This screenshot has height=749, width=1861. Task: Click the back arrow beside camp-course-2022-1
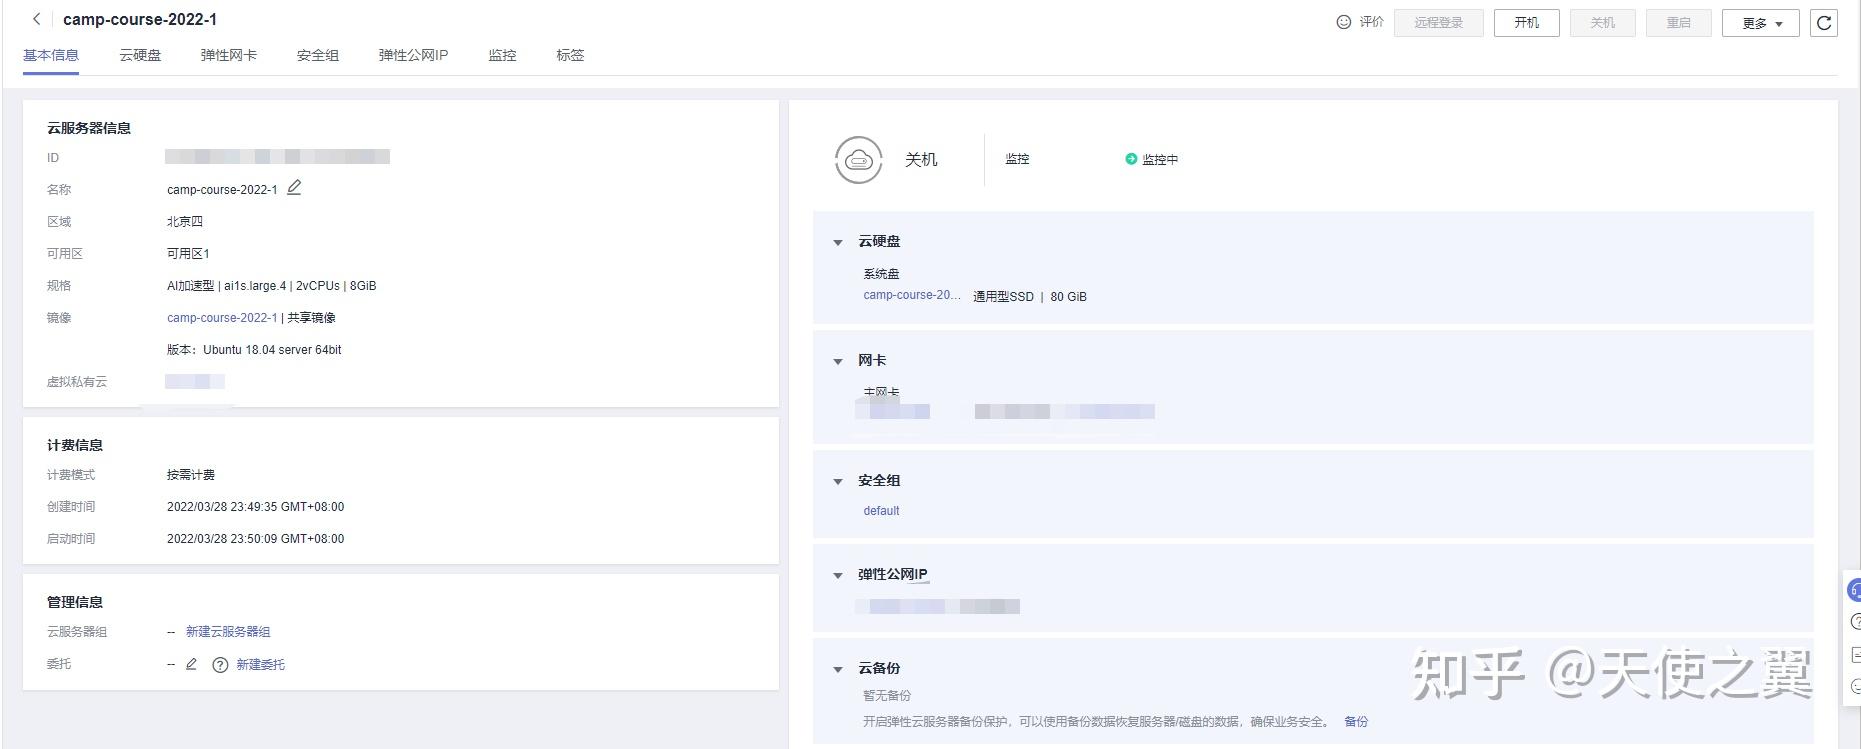[37, 19]
